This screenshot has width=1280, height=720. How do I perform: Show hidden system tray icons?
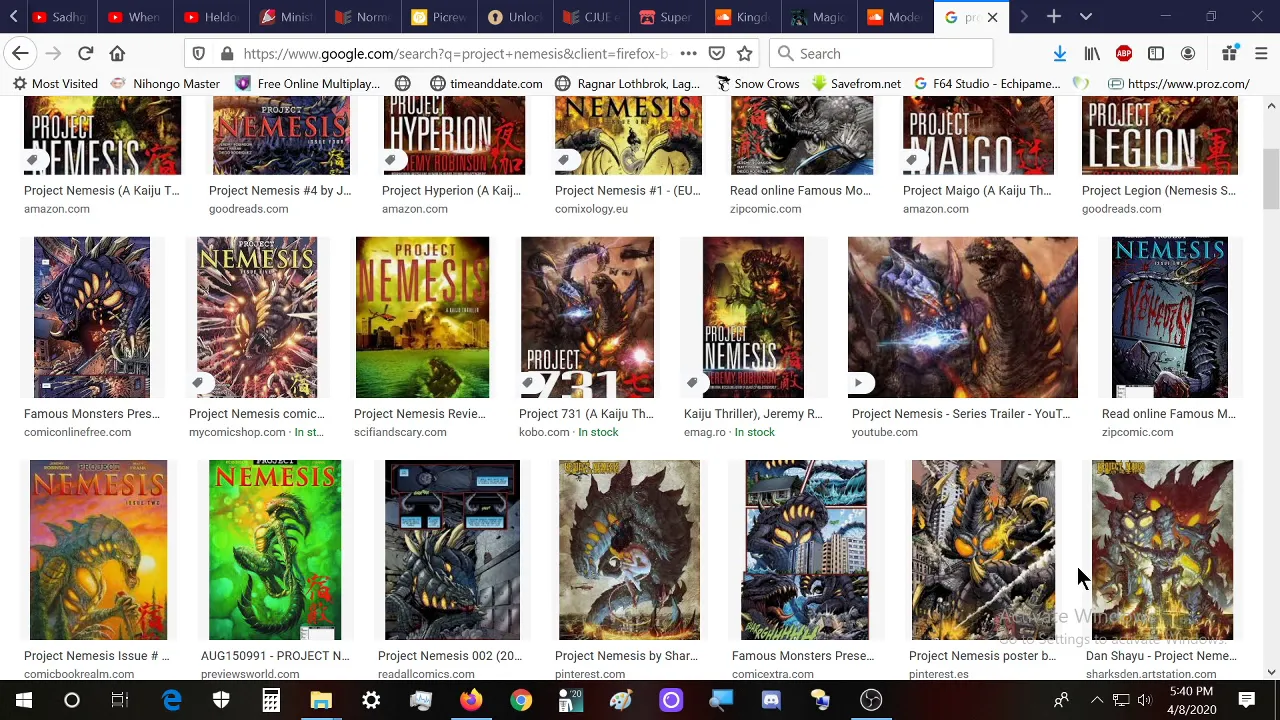click(1097, 700)
